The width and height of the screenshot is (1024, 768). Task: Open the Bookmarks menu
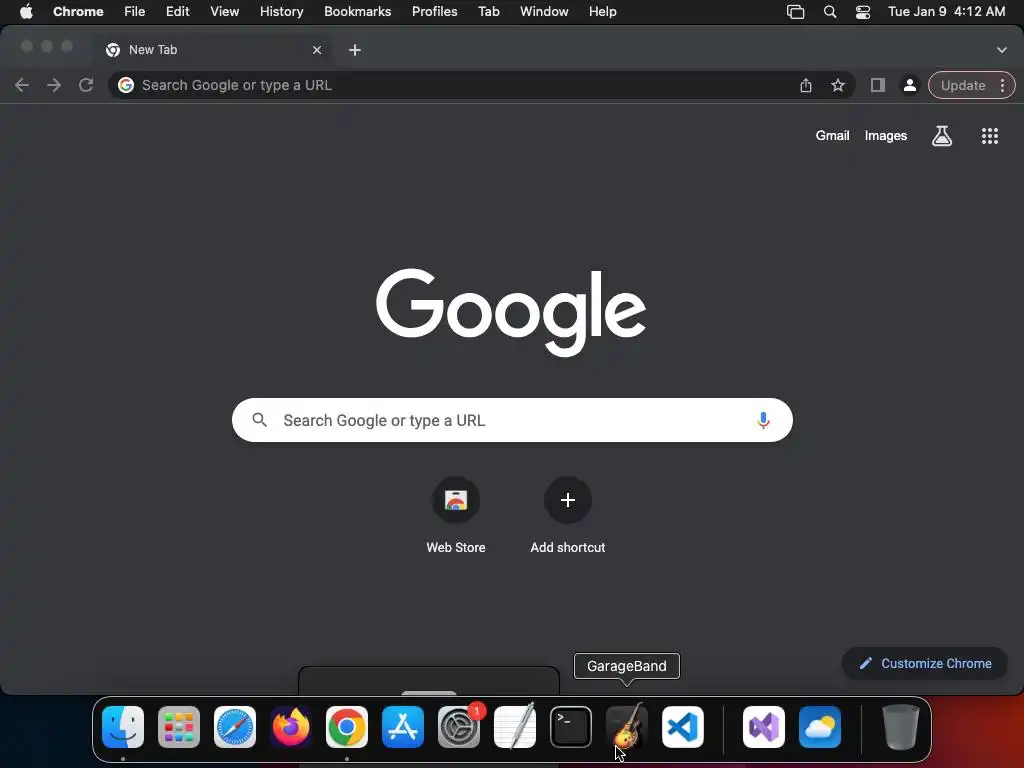tap(358, 12)
